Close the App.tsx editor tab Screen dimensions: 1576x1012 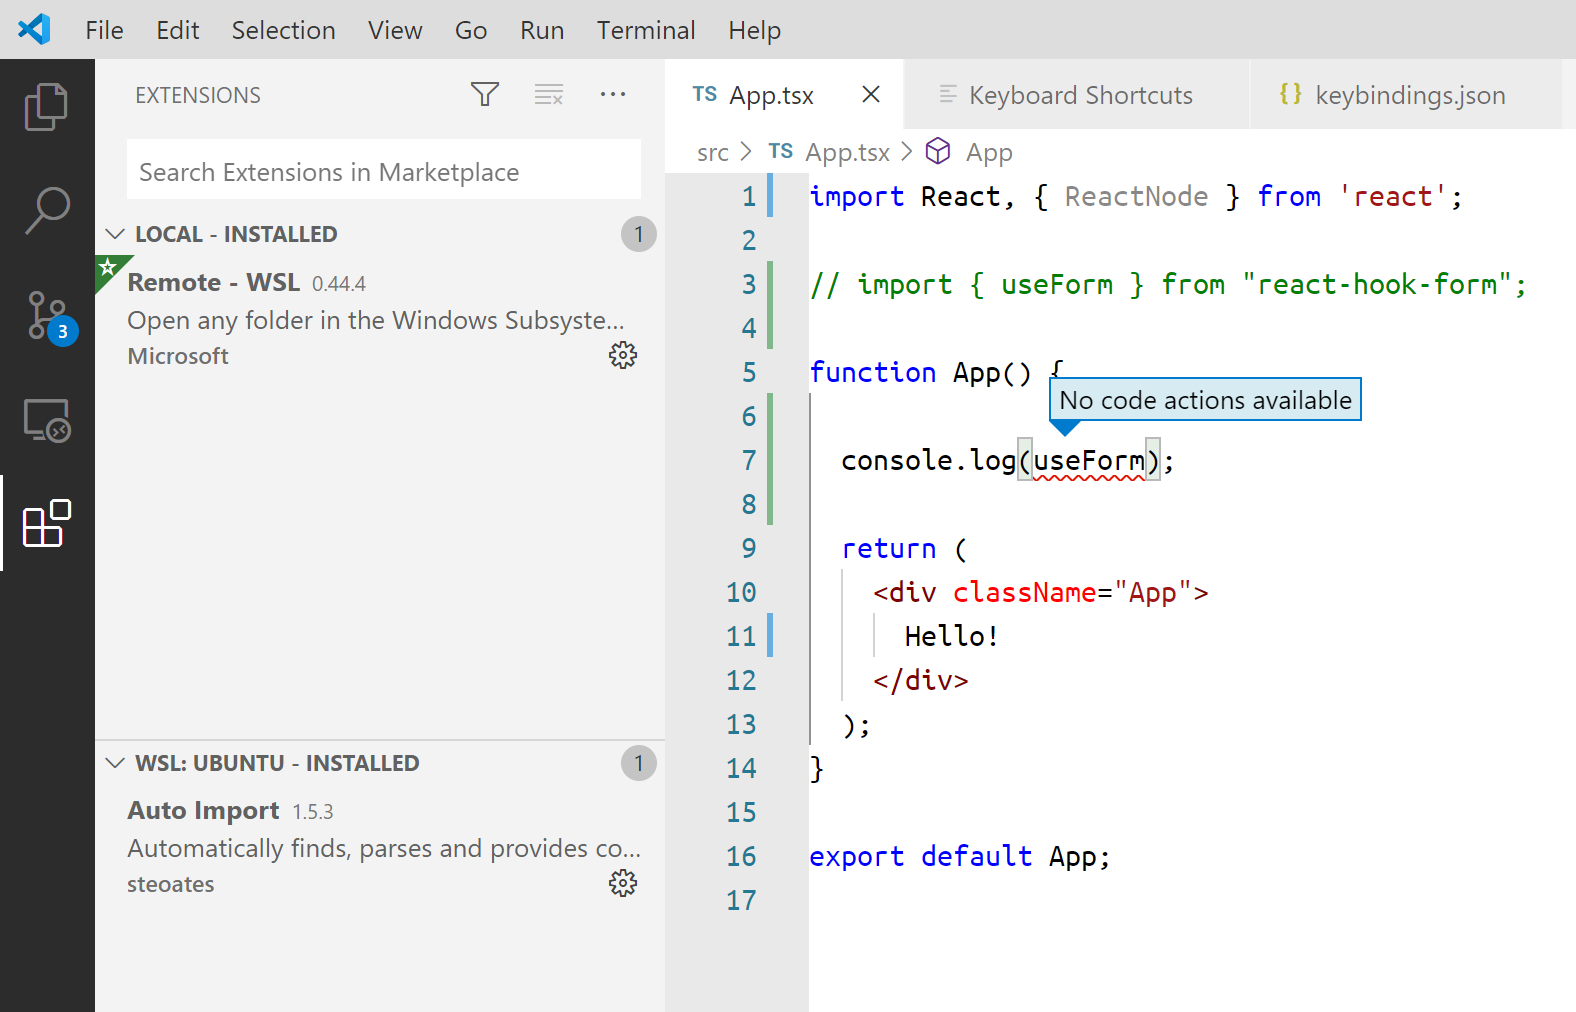pyautogui.click(x=871, y=94)
